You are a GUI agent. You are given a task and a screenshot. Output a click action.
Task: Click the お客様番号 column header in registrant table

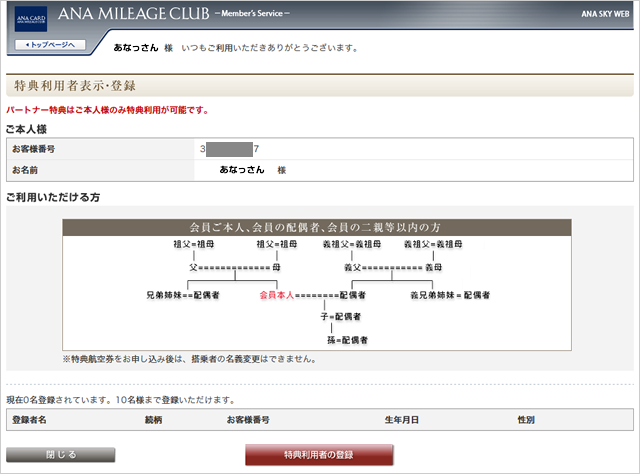tap(248, 420)
